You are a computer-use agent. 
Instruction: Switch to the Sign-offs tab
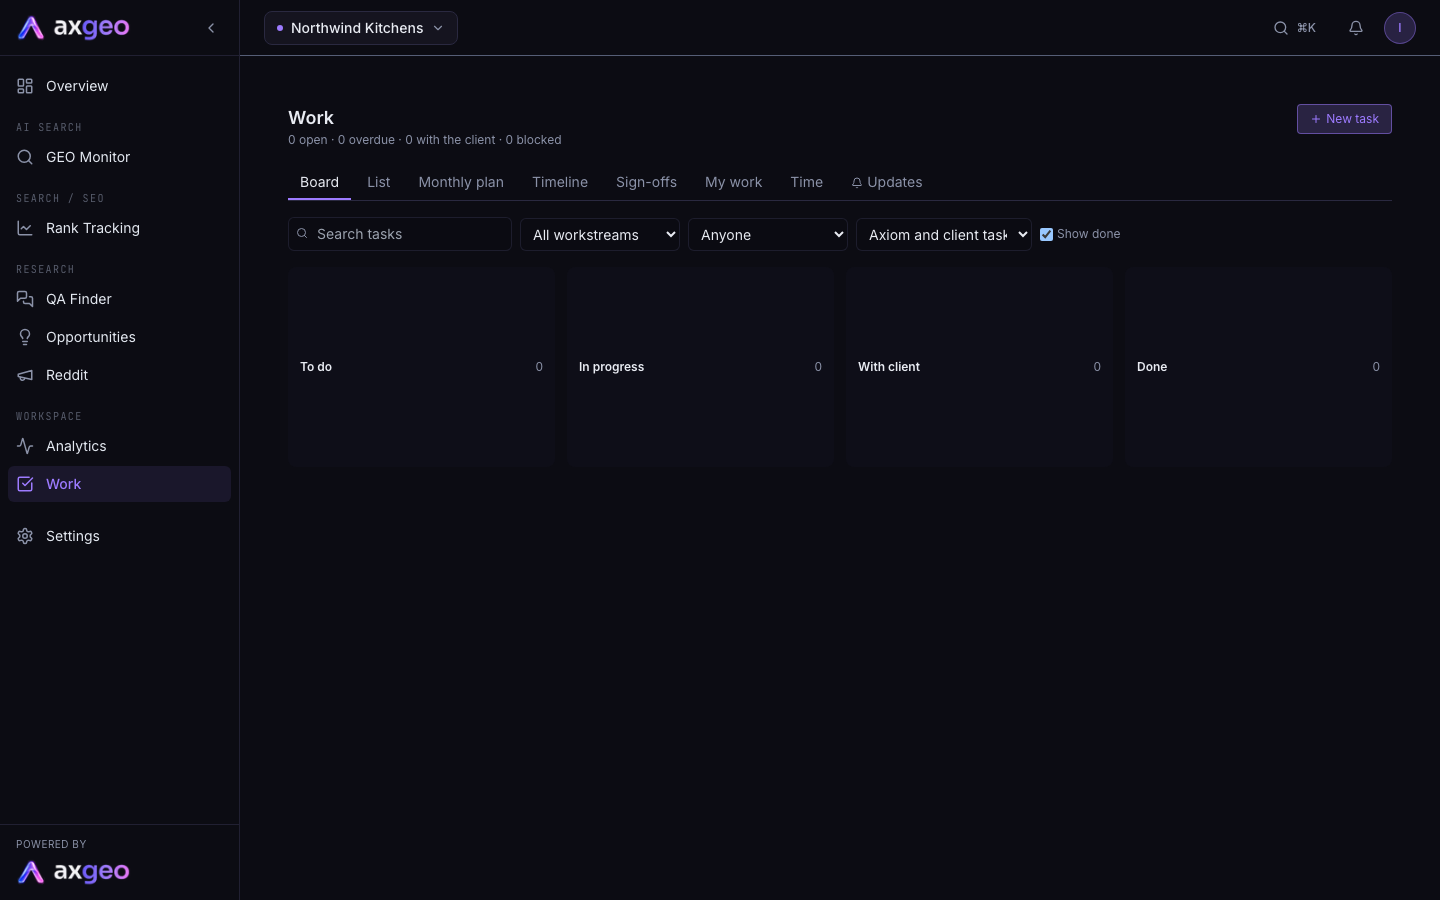click(x=646, y=182)
